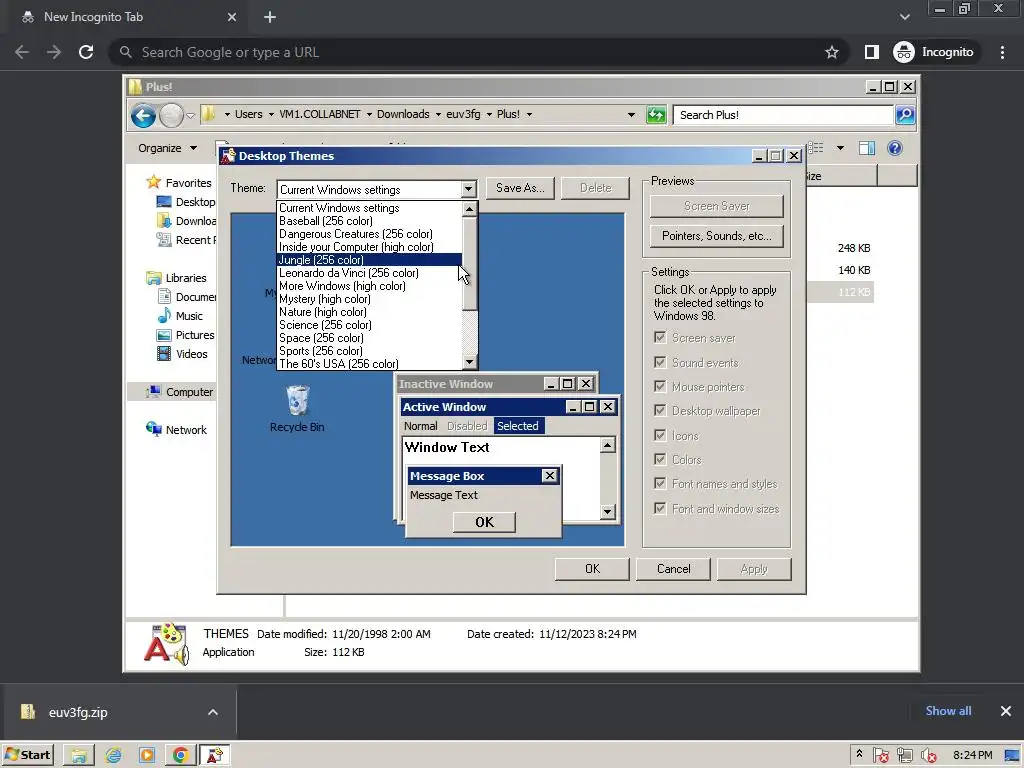Select Computer in navigation pane

pyautogui.click(x=189, y=392)
